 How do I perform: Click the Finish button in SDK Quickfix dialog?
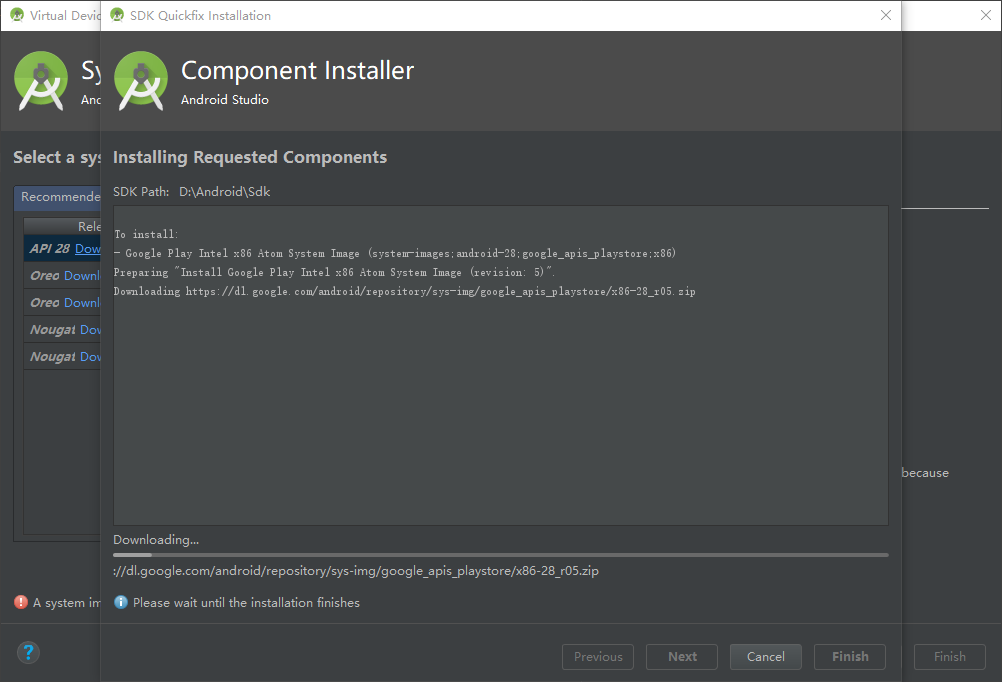(x=850, y=656)
